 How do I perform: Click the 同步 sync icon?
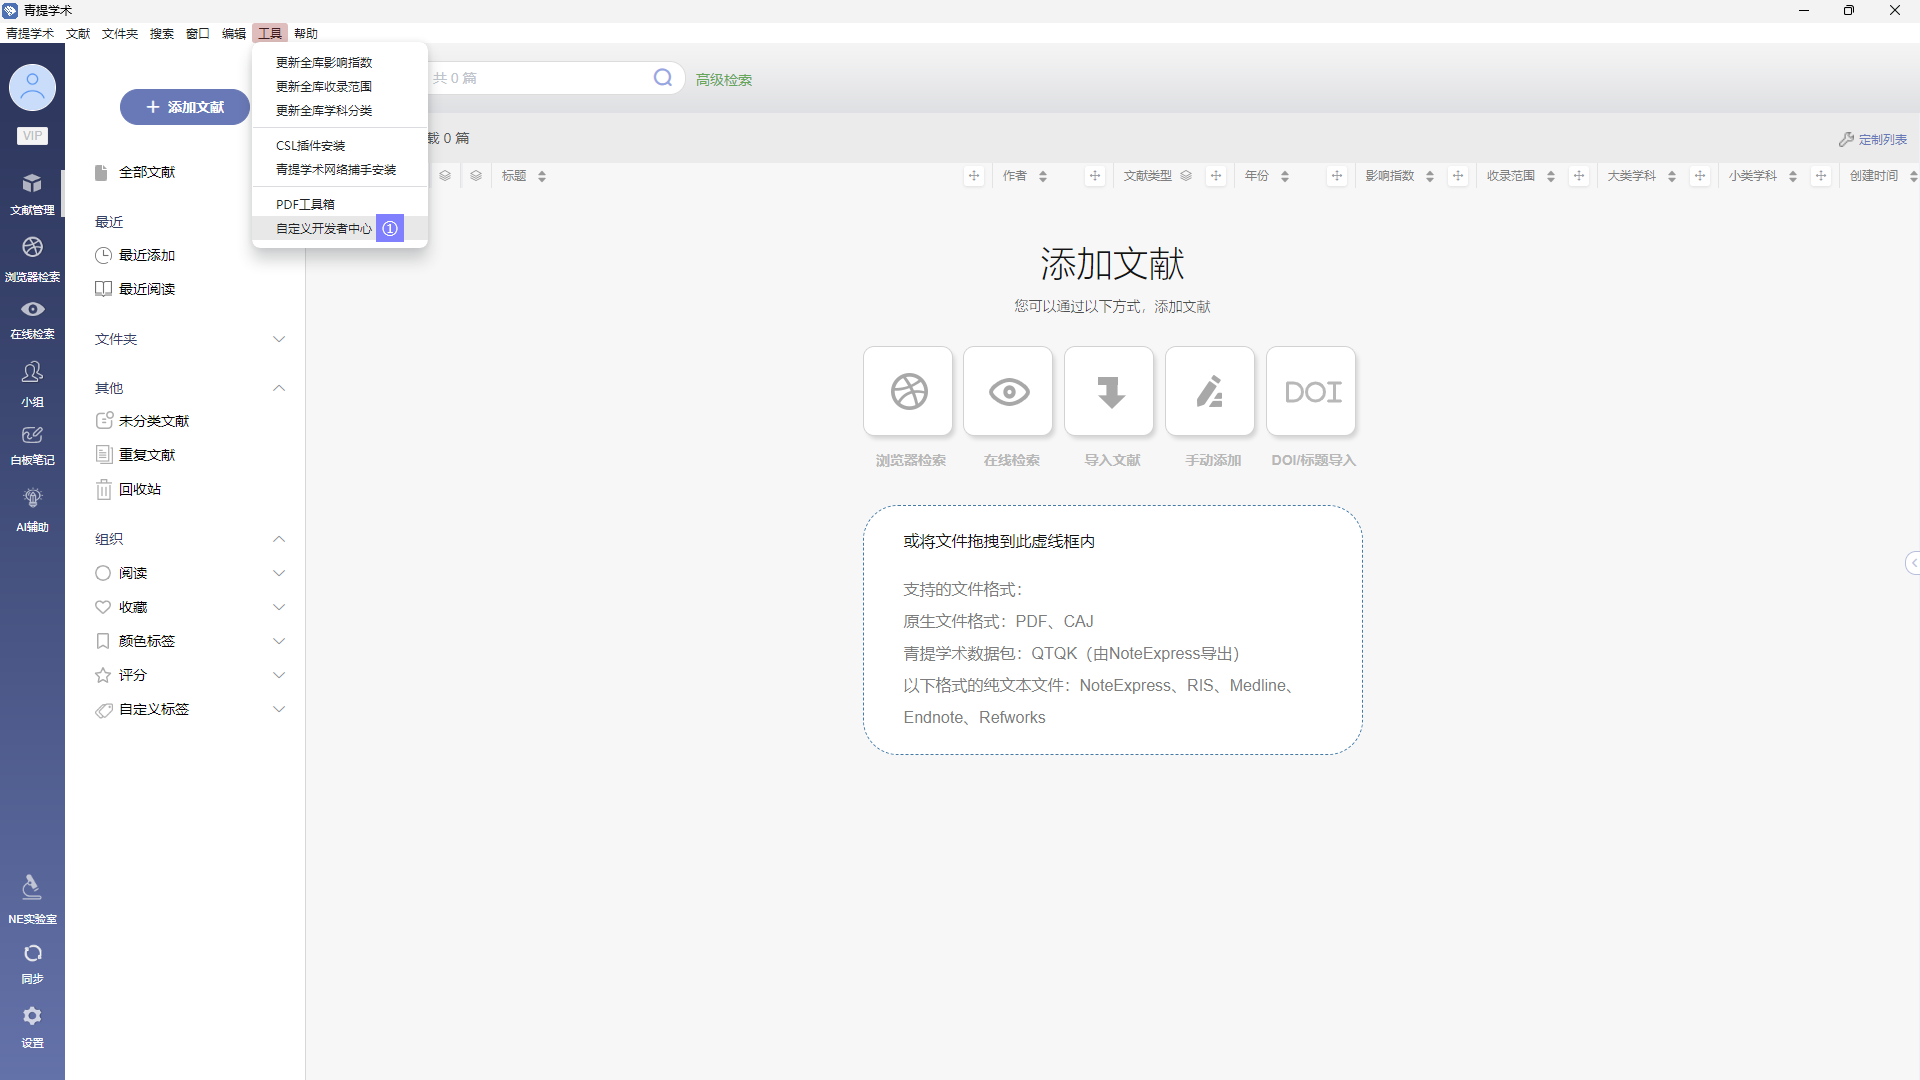(32, 954)
